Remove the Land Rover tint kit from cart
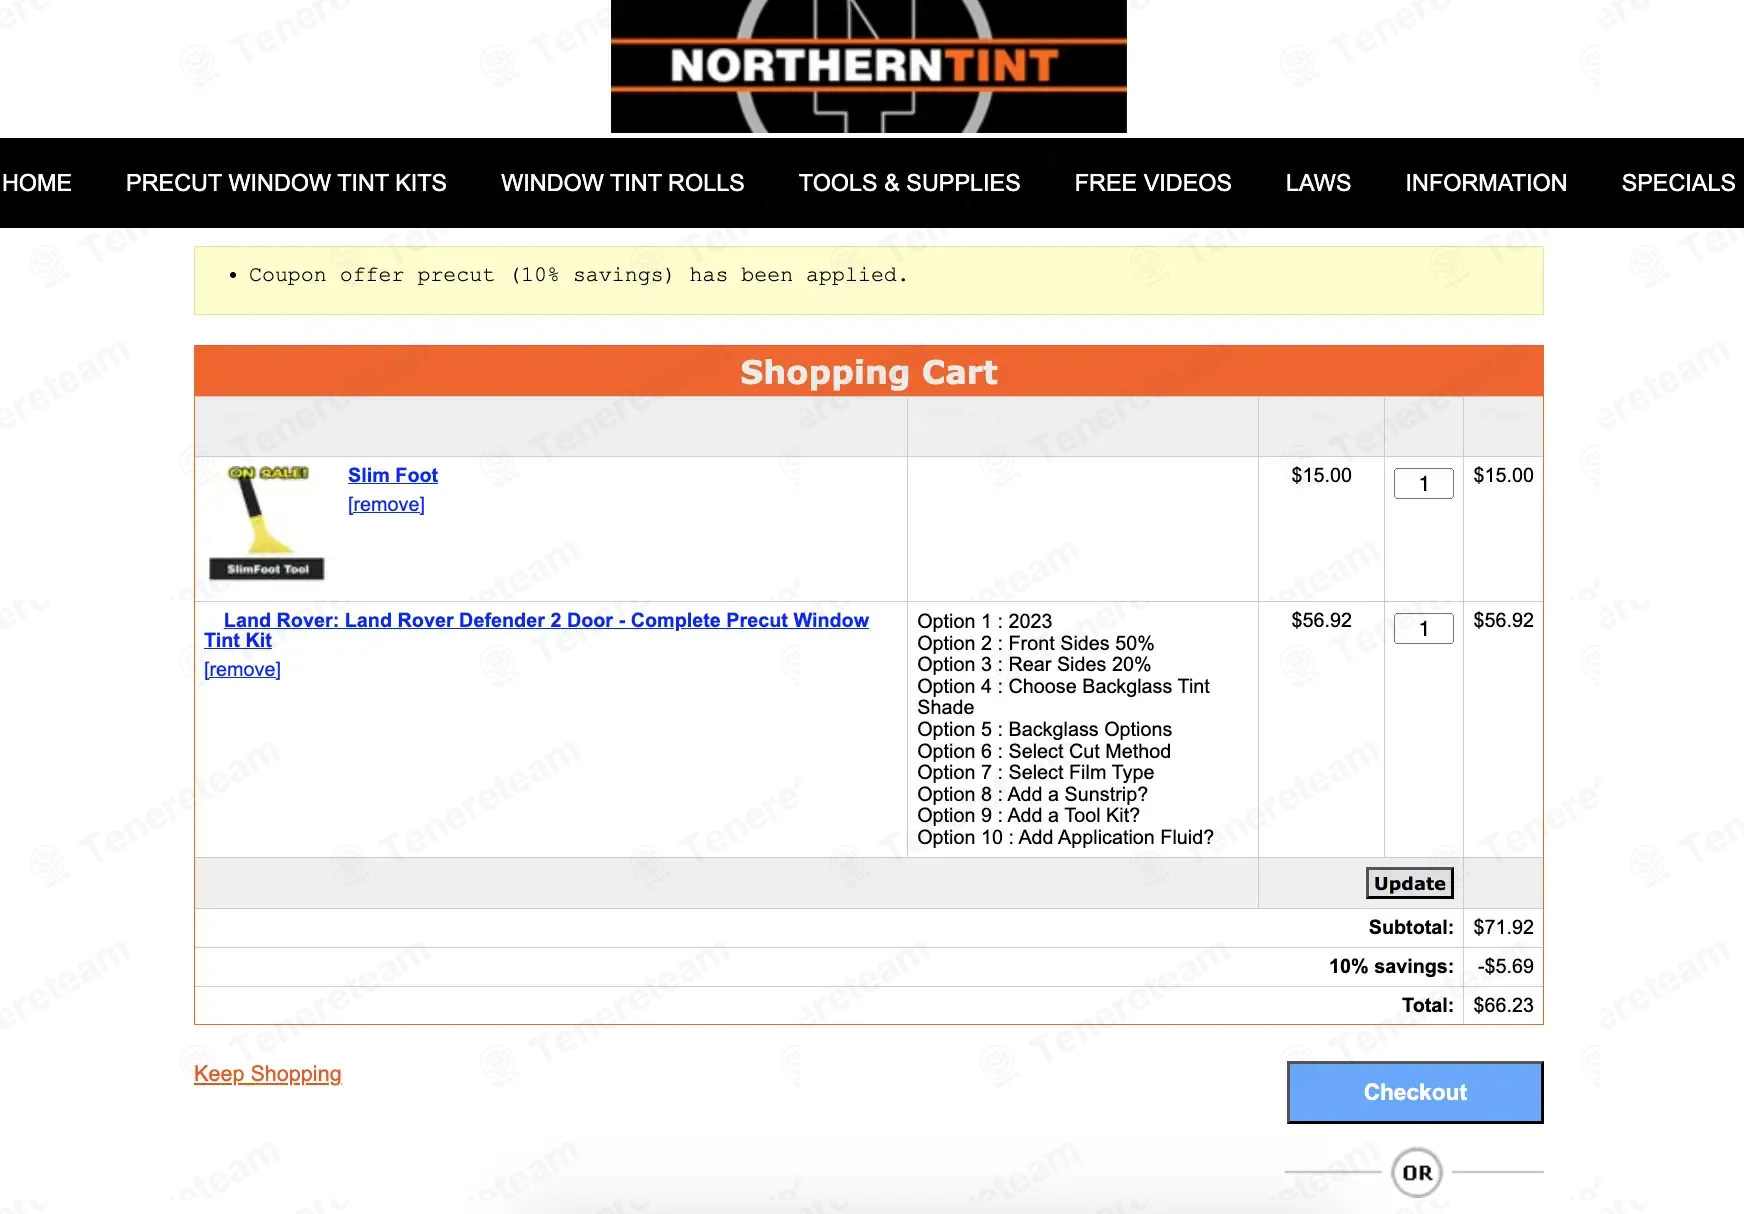Screen dimensions: 1744x1214 click(242, 669)
